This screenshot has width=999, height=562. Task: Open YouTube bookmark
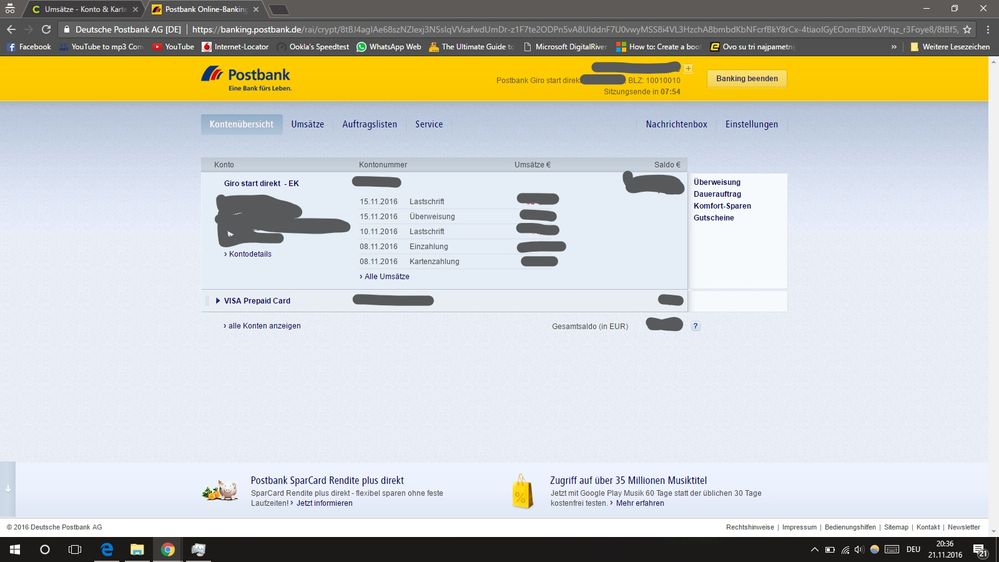(x=173, y=47)
